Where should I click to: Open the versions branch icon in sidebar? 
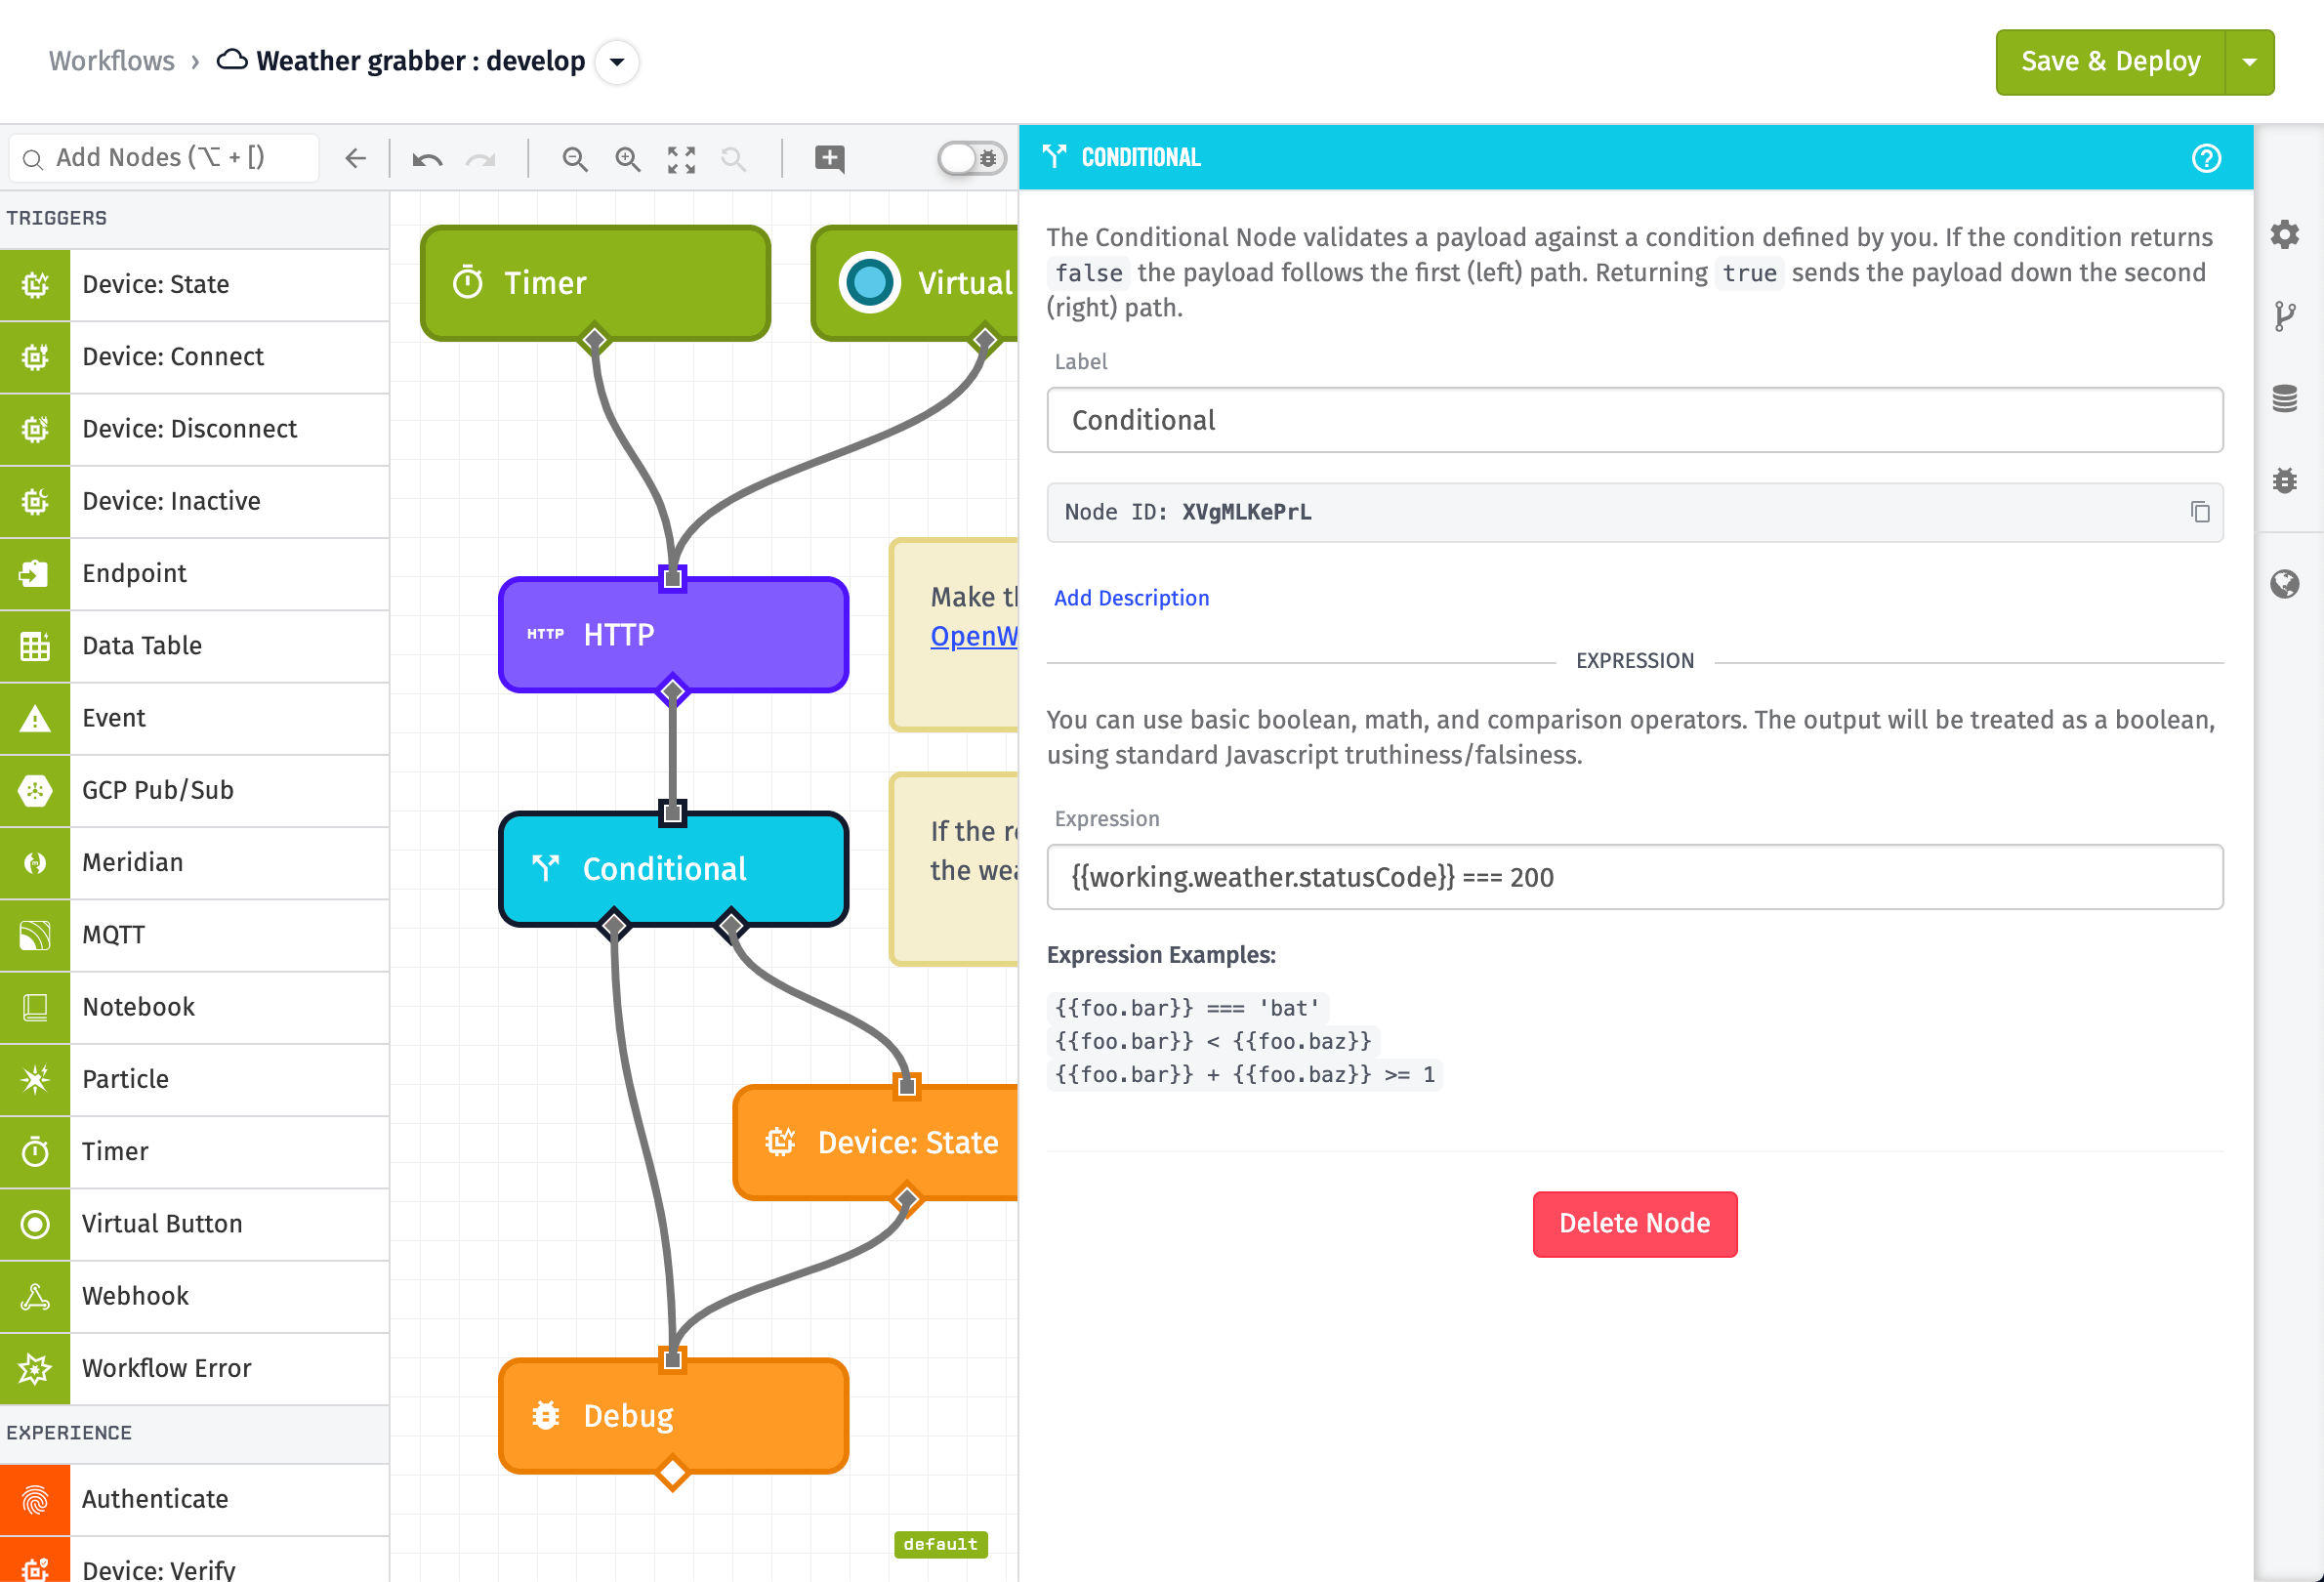point(2284,316)
